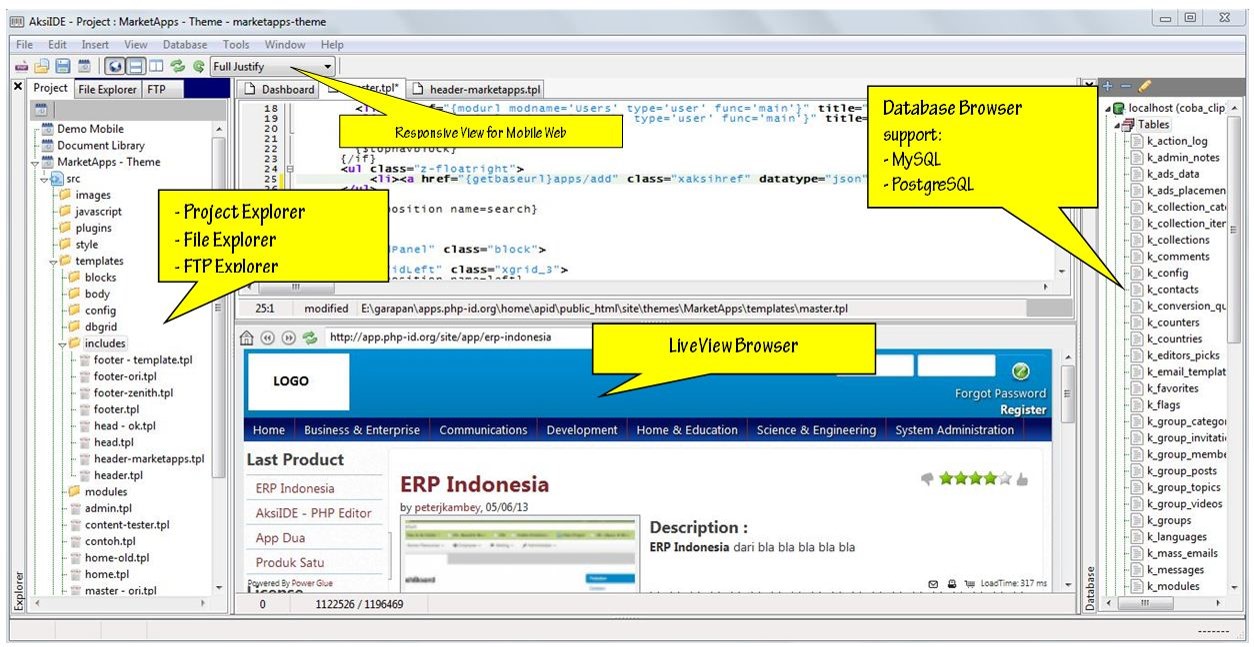Click the MarketApps - Theme project icon
The width and height of the screenshot is (1254, 647).
(x=46, y=162)
